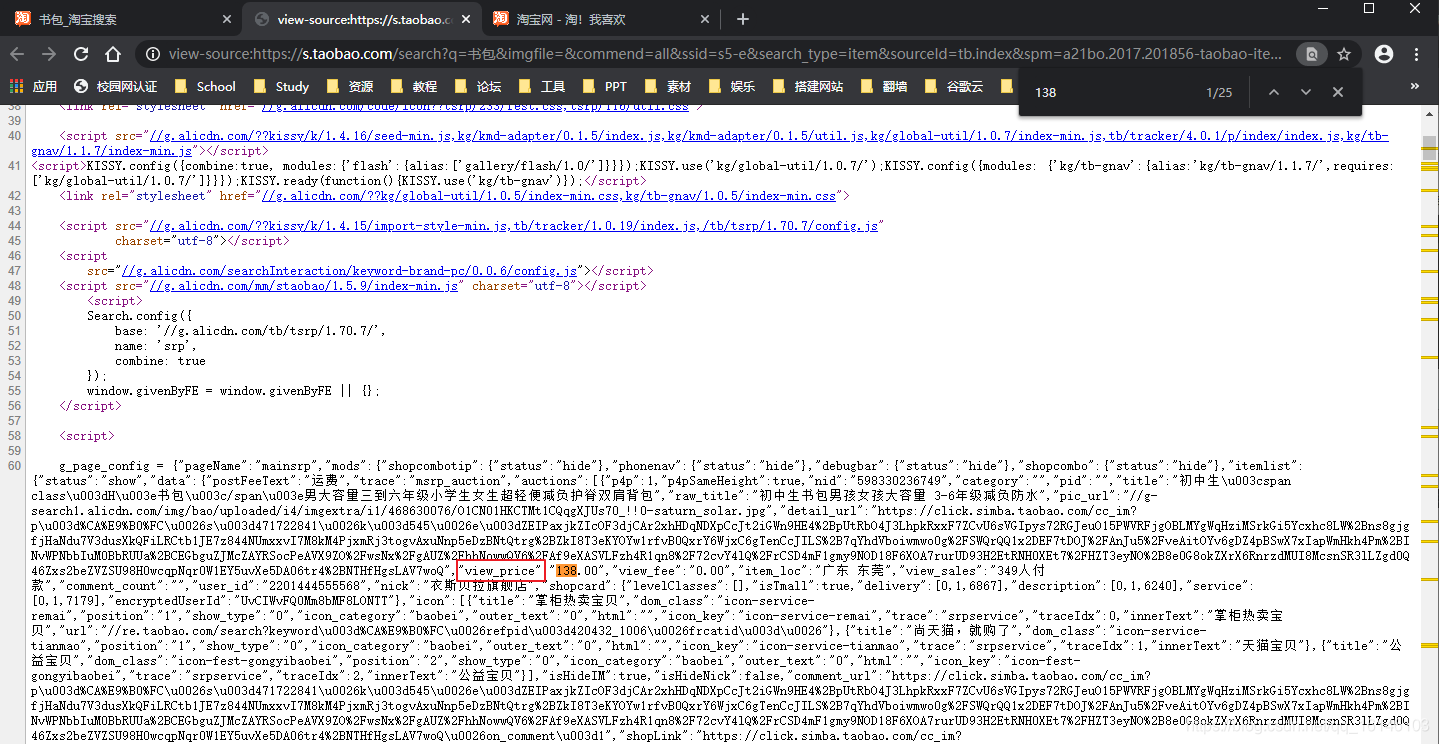Click the find-in-page search icon in address bar
This screenshot has height=744, width=1439.
coord(1310,54)
